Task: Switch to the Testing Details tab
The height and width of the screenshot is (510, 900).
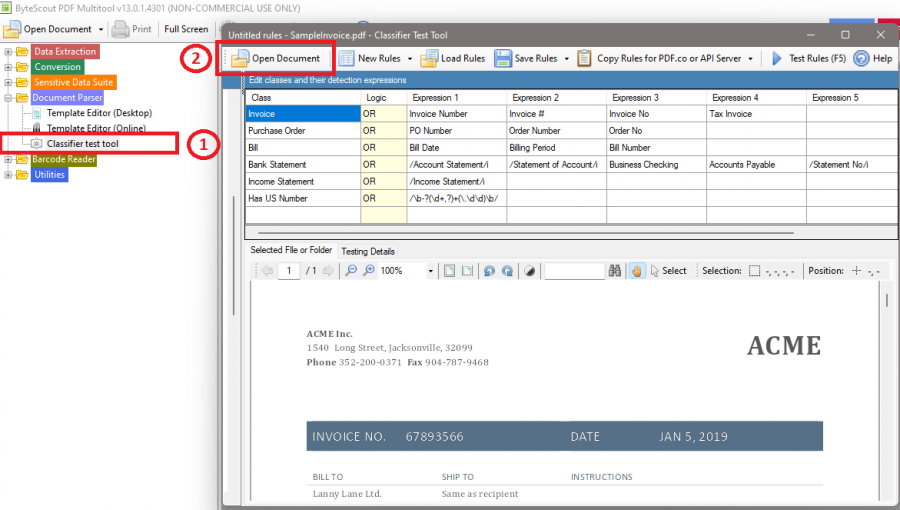Action: point(368,251)
